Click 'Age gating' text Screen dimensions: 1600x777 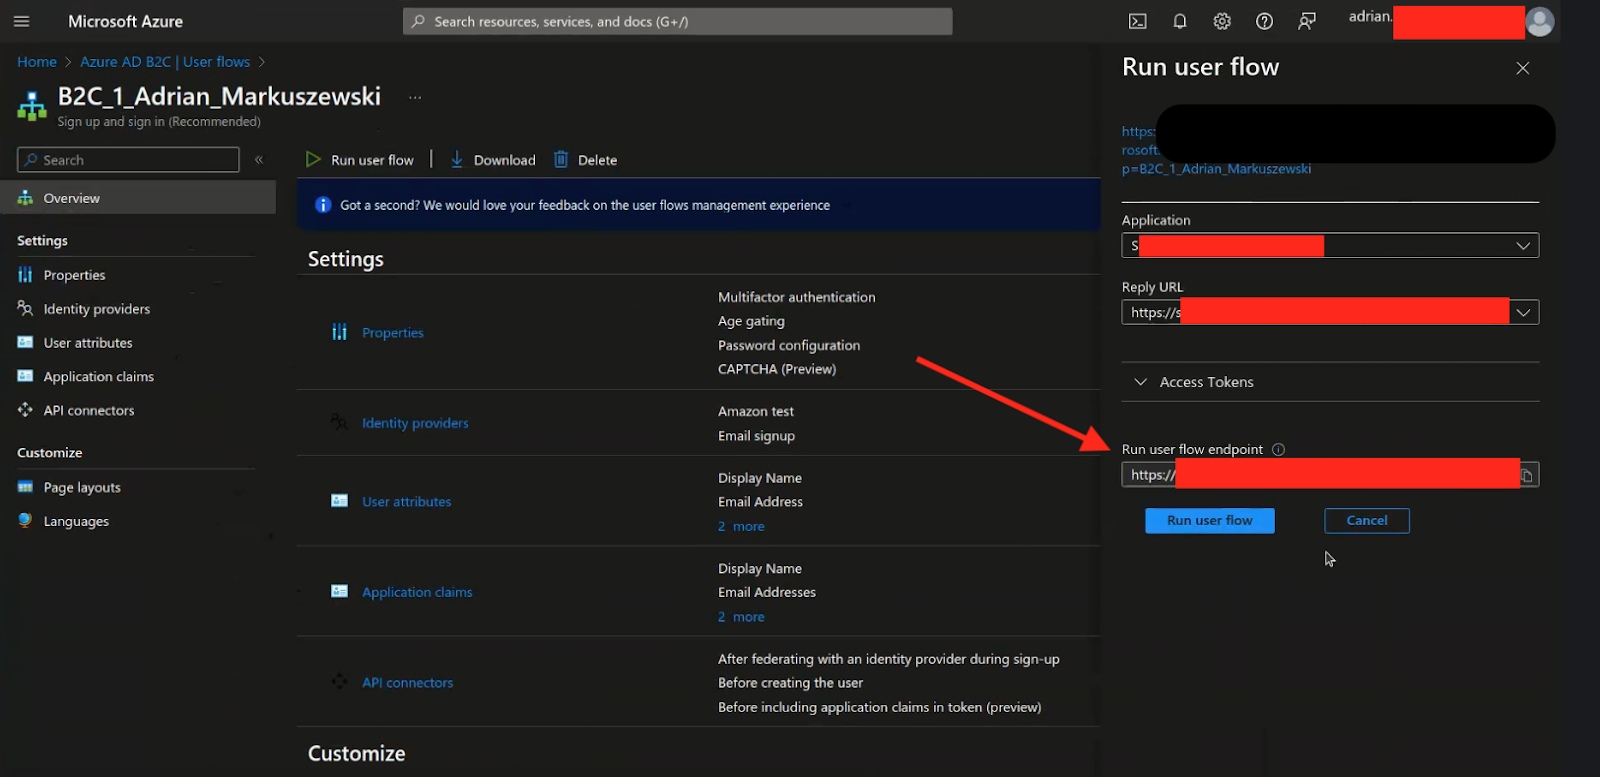point(751,321)
